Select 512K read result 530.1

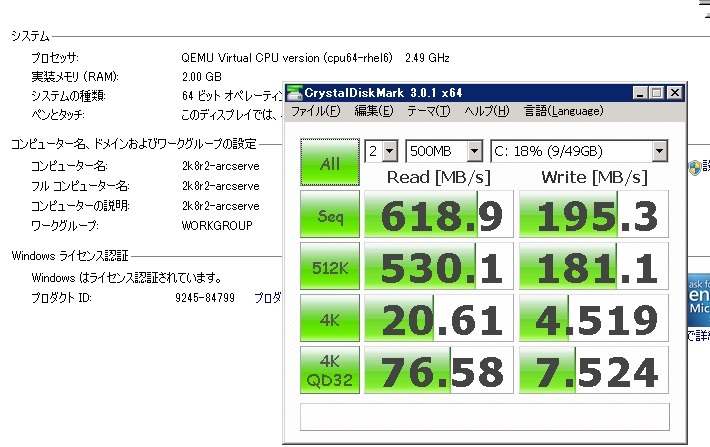[439, 266]
